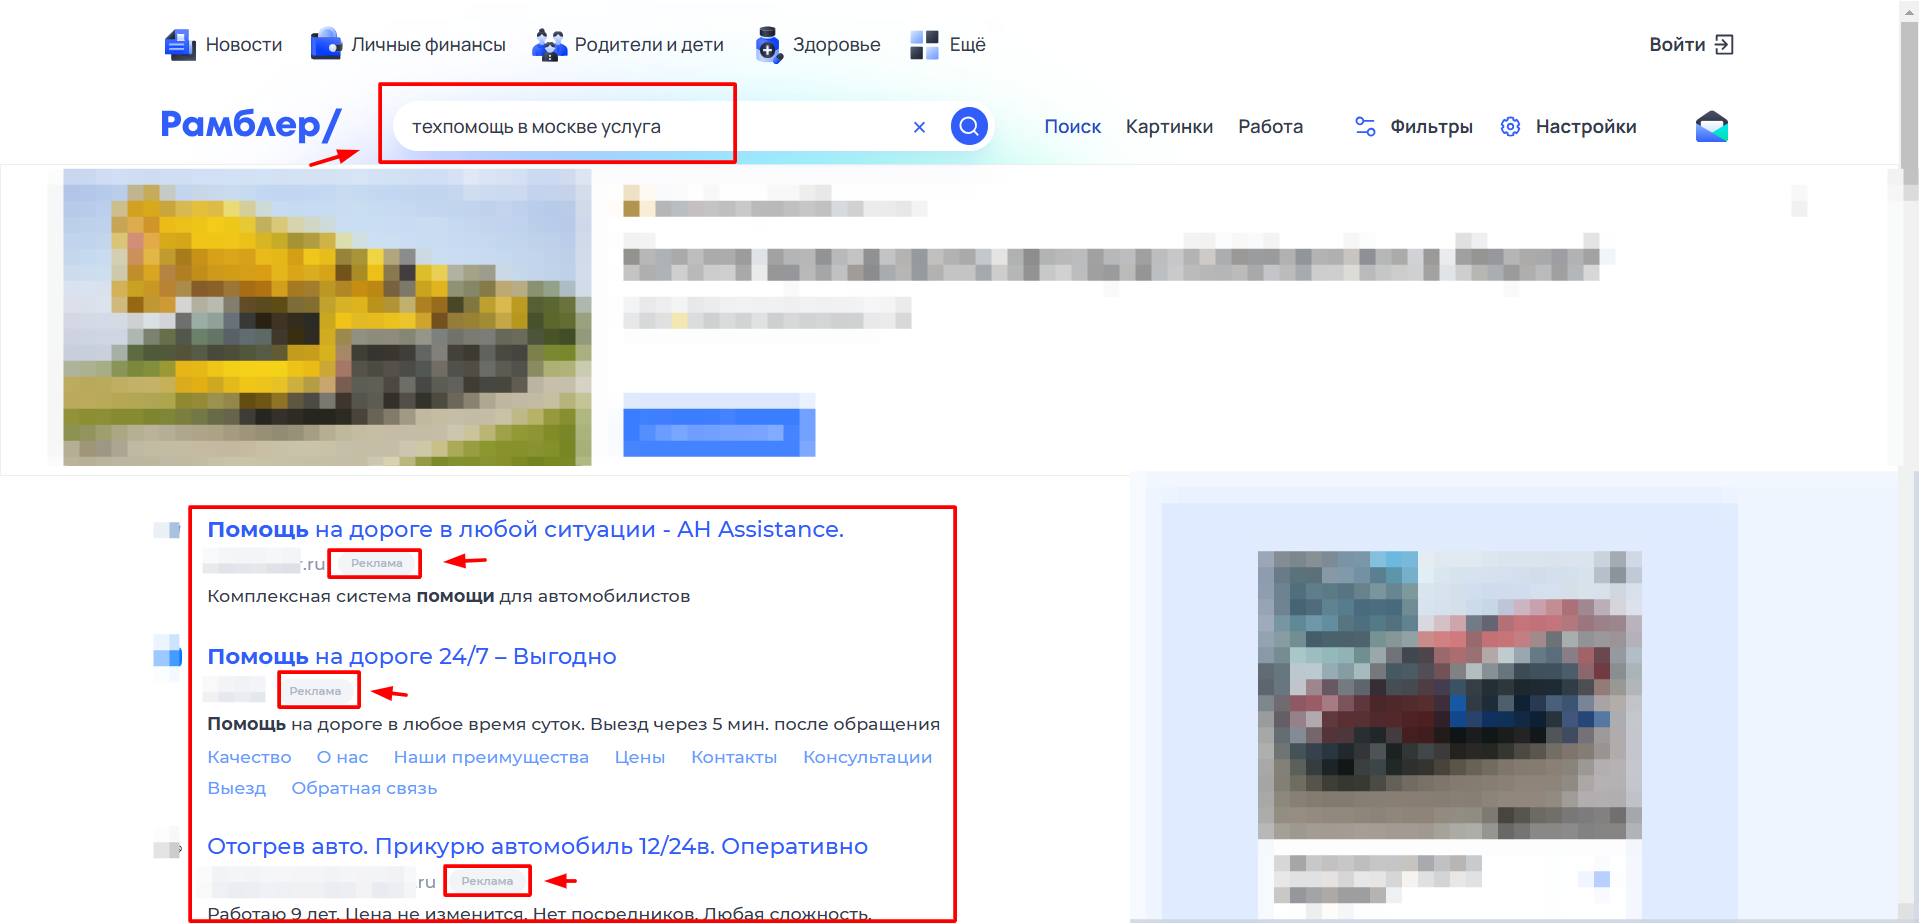Click Реклама badge under Отогрев авто result

click(487, 881)
